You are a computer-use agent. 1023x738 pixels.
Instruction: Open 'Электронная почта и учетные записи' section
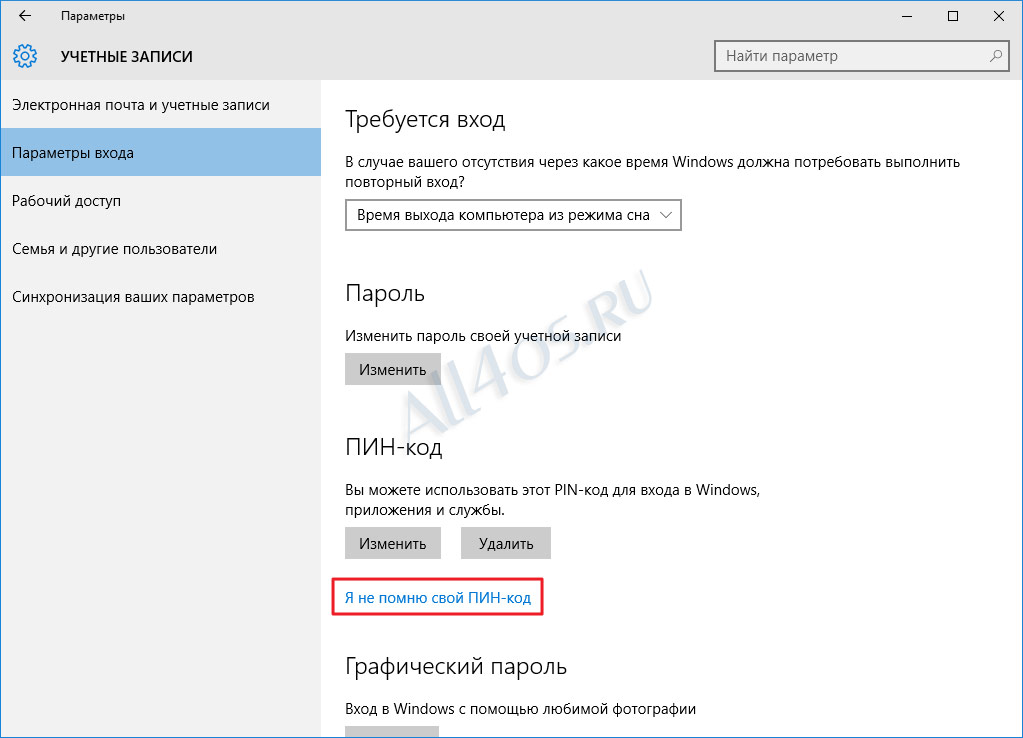[x=160, y=105]
